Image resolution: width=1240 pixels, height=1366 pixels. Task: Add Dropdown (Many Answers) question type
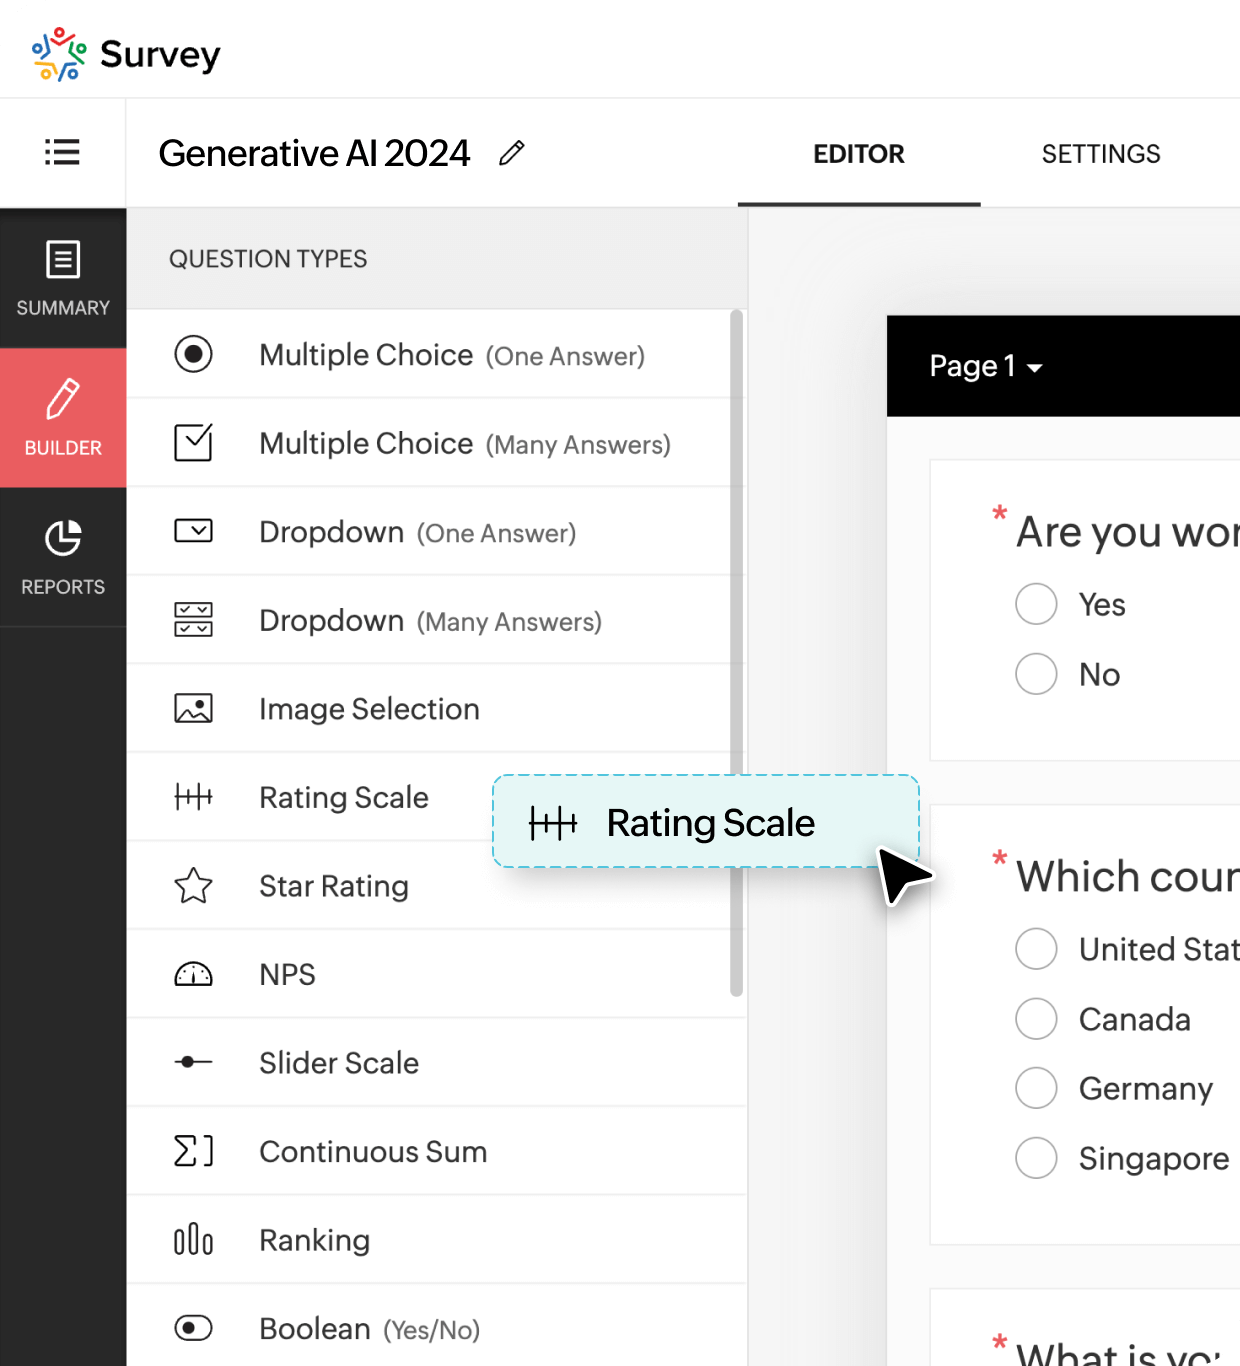click(x=429, y=621)
